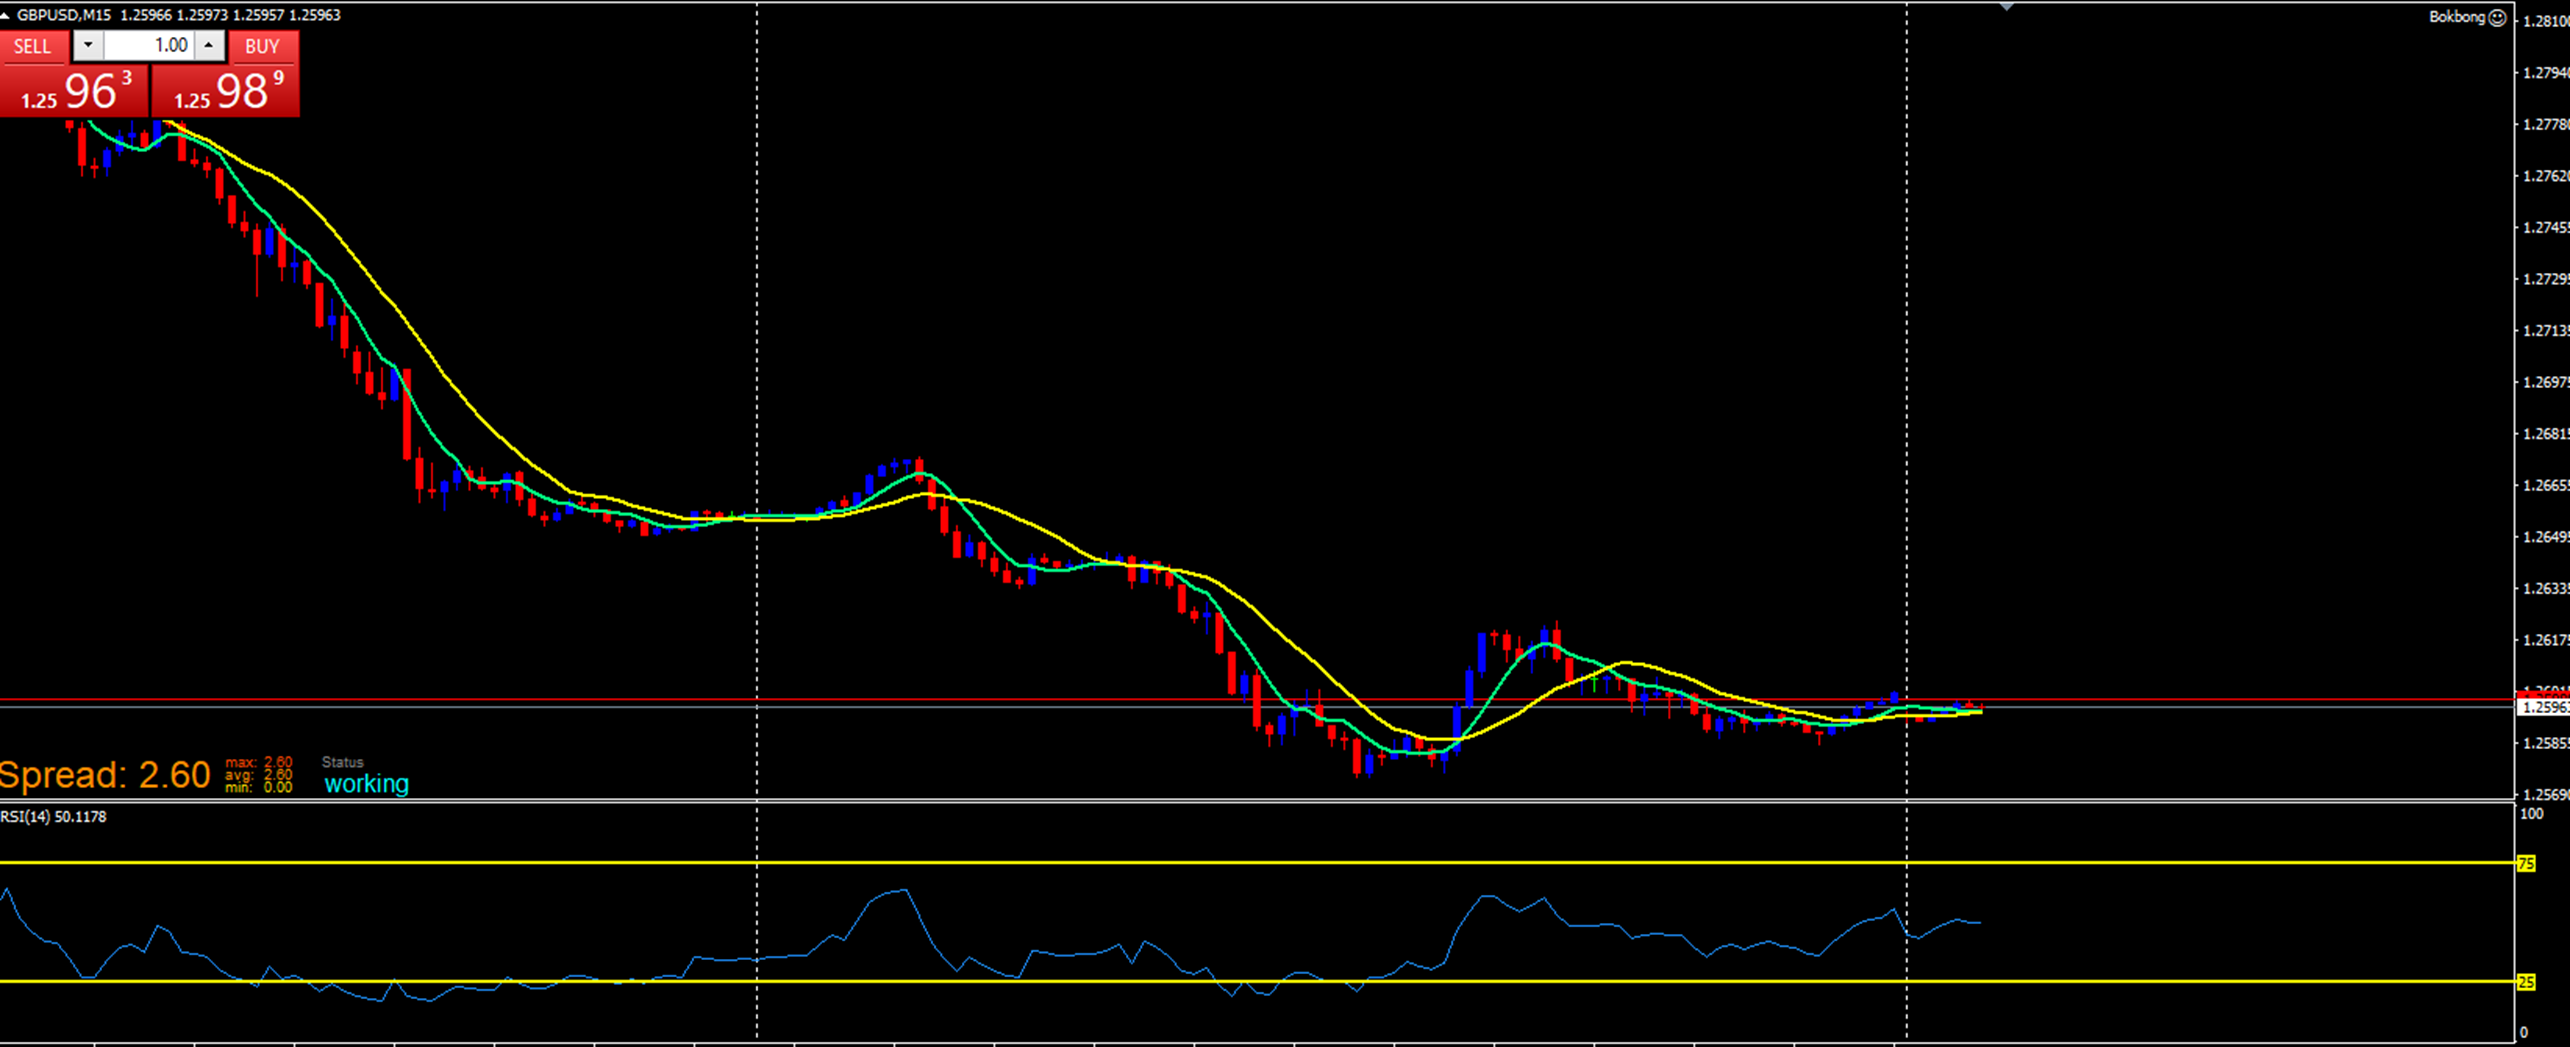2570x1047 pixels.
Task: Click the cyan 'working' status text
Action: (366, 783)
